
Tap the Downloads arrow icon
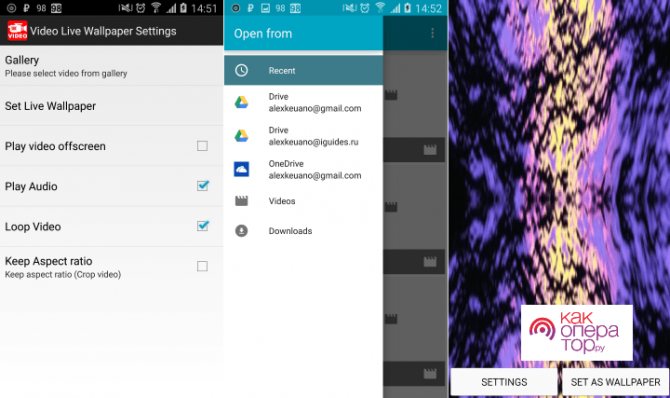click(241, 231)
